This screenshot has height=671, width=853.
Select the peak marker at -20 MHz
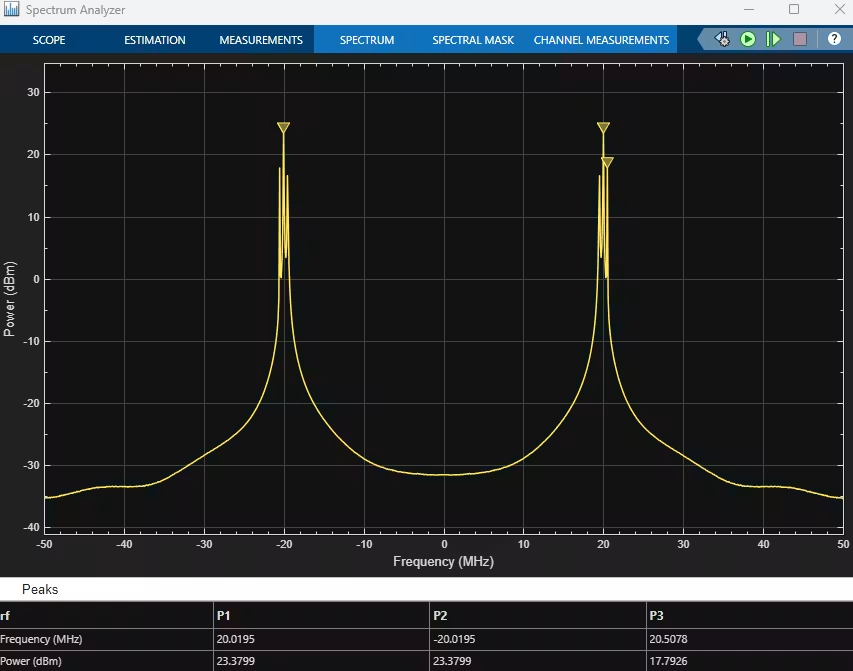[x=283, y=127]
